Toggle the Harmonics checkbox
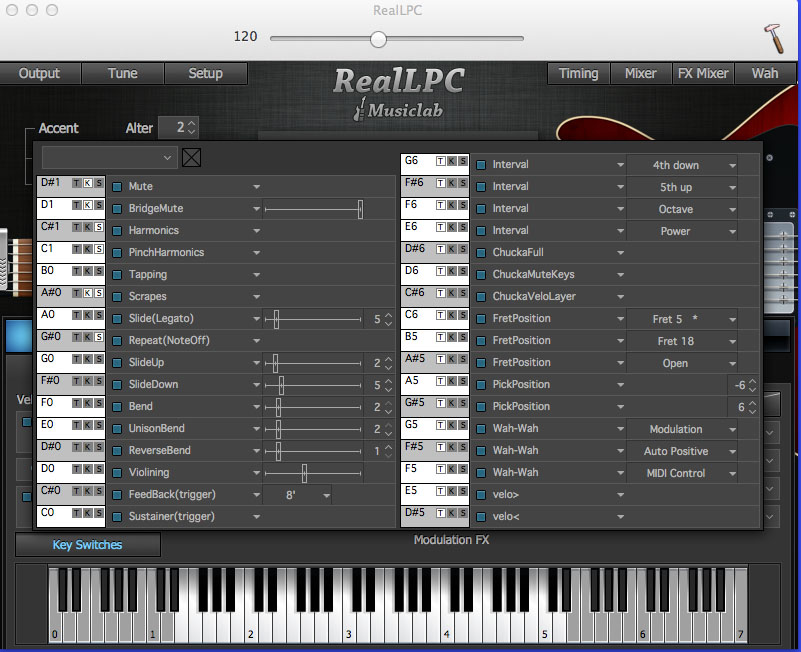 [117, 230]
